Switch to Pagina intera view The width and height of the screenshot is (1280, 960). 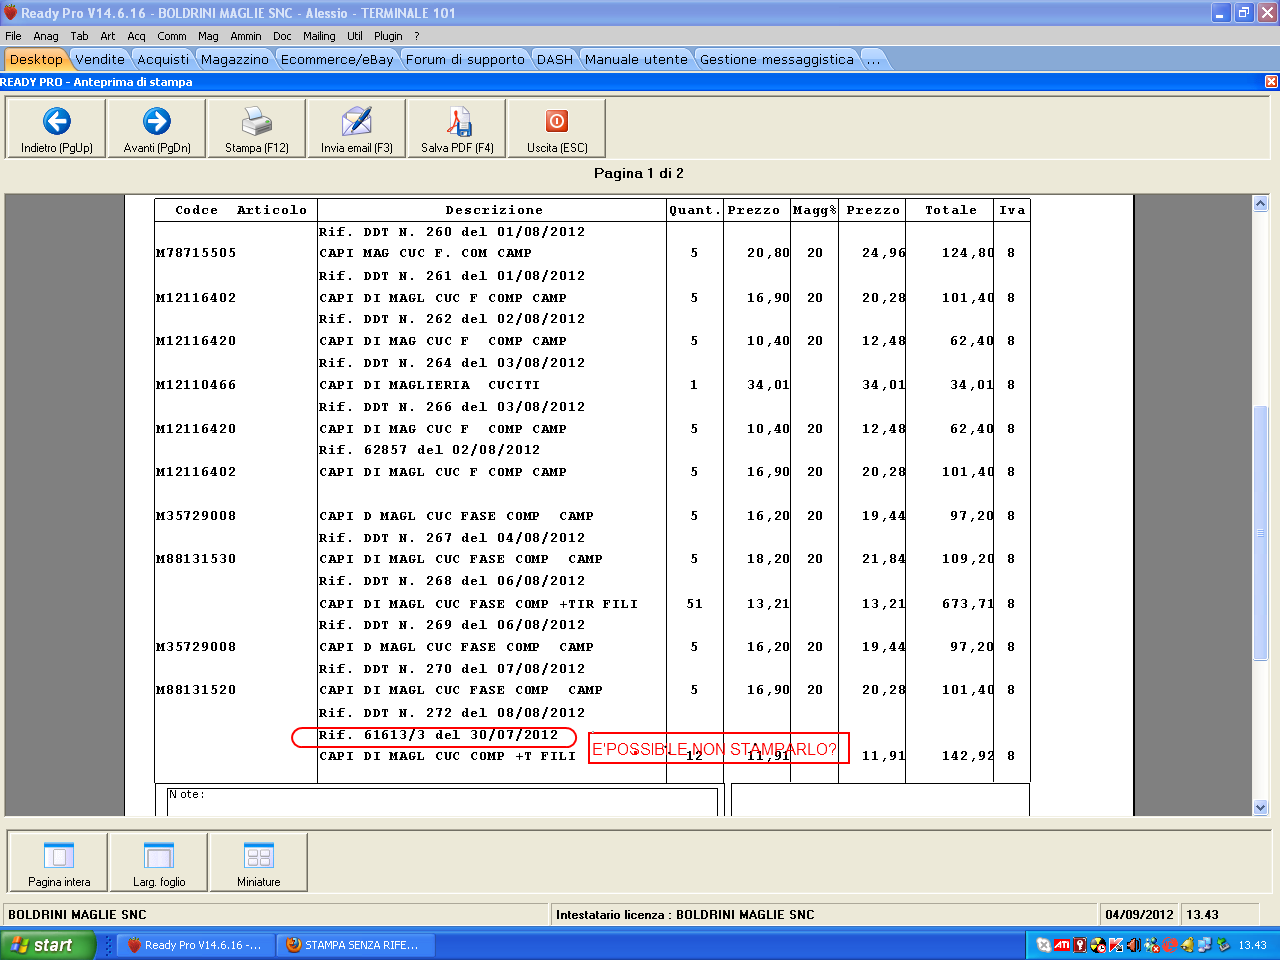pos(59,862)
